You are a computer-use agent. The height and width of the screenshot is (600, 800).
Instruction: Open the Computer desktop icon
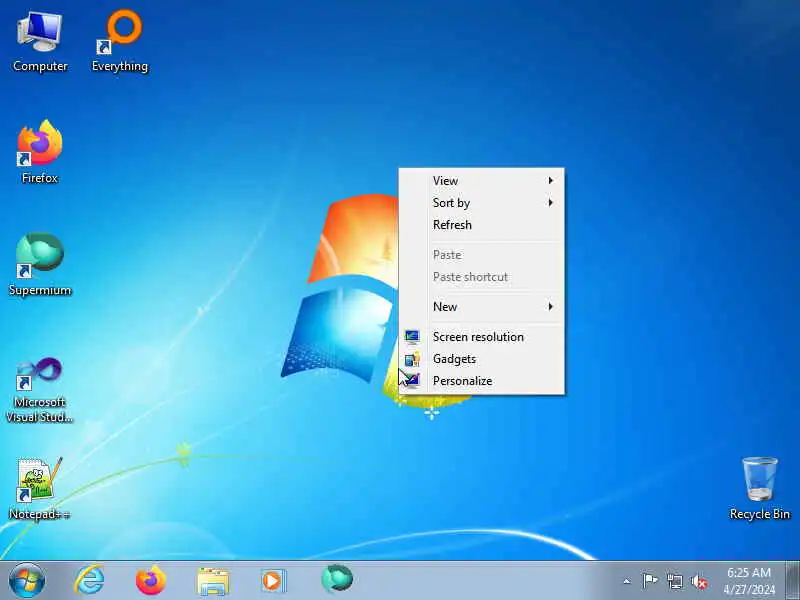click(x=40, y=43)
